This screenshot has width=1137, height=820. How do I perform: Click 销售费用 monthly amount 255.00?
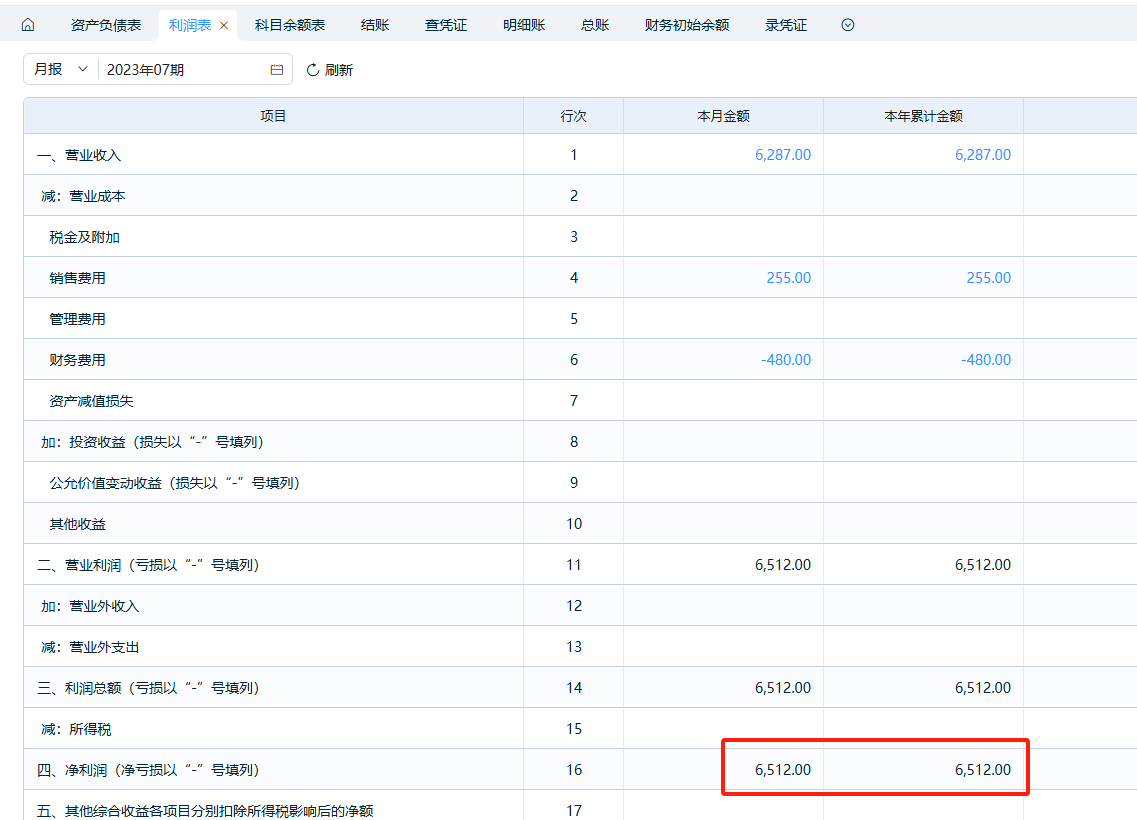click(x=788, y=278)
